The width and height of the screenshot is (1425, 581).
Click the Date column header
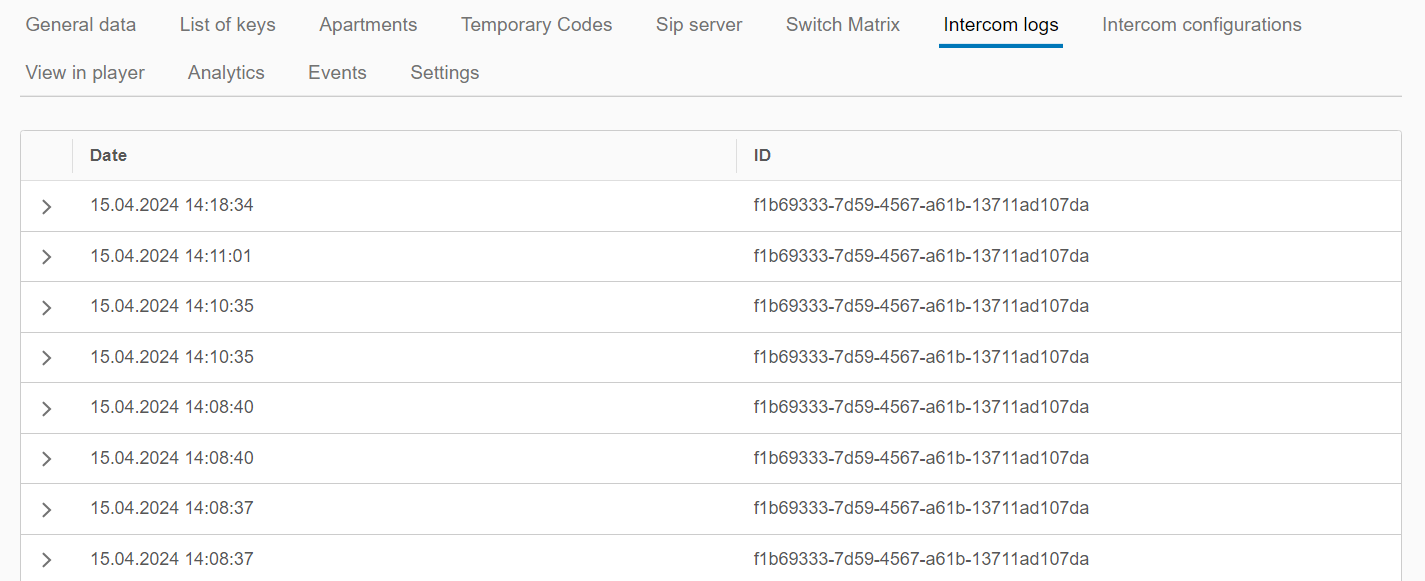click(108, 156)
